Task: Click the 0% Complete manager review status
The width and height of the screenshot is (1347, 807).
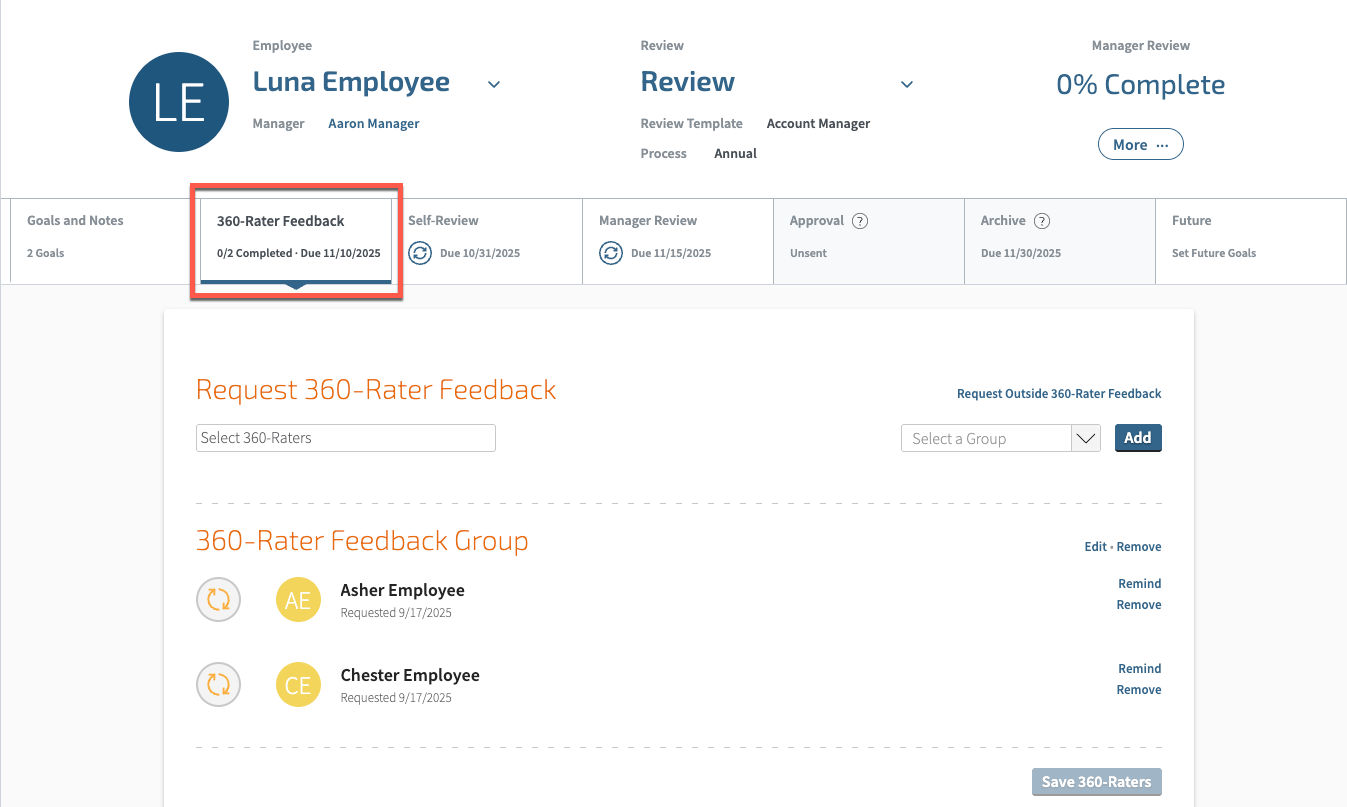Action: tap(1141, 85)
